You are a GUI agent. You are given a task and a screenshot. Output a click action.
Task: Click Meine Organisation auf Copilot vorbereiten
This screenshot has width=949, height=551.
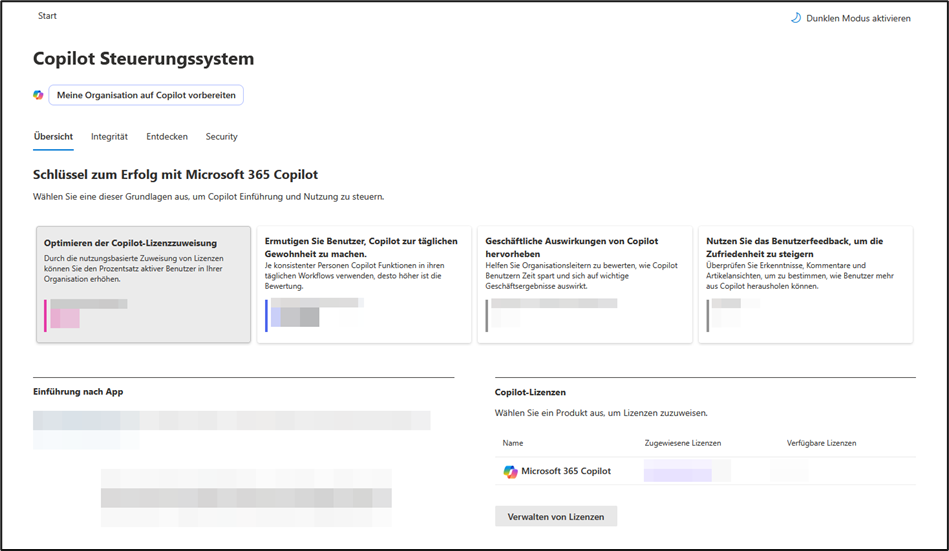pyautogui.click(x=146, y=95)
